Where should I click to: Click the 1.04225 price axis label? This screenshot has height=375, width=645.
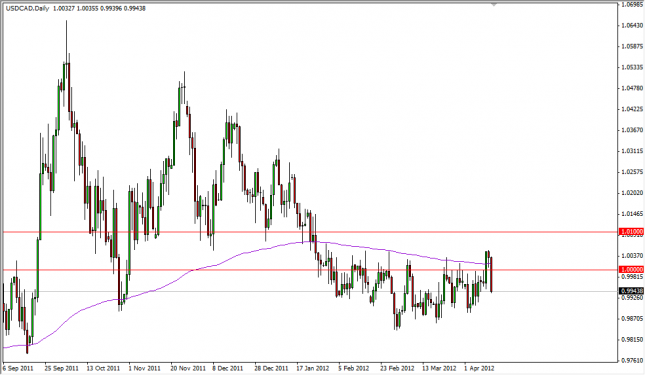pyautogui.click(x=632, y=109)
